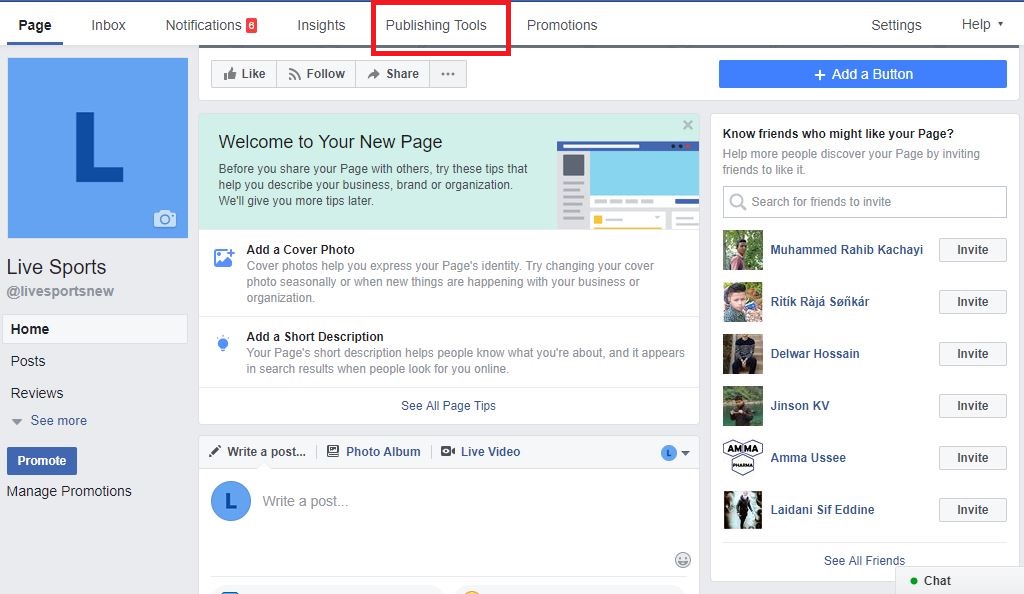Click the Add a Button call-to-action

tap(863, 74)
